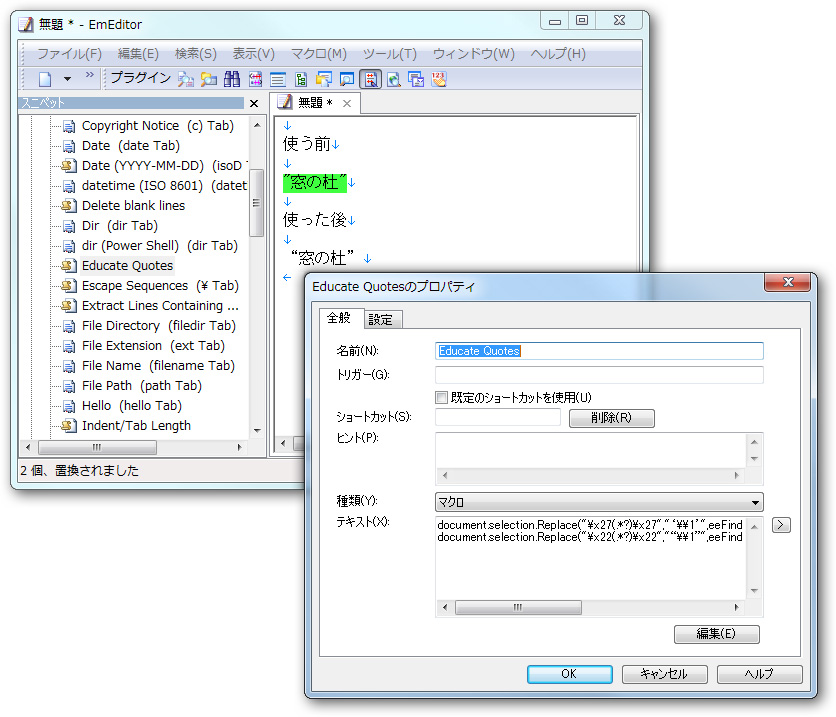836x717 pixels.
Task: Select the 無題 document tab
Action: [314, 102]
